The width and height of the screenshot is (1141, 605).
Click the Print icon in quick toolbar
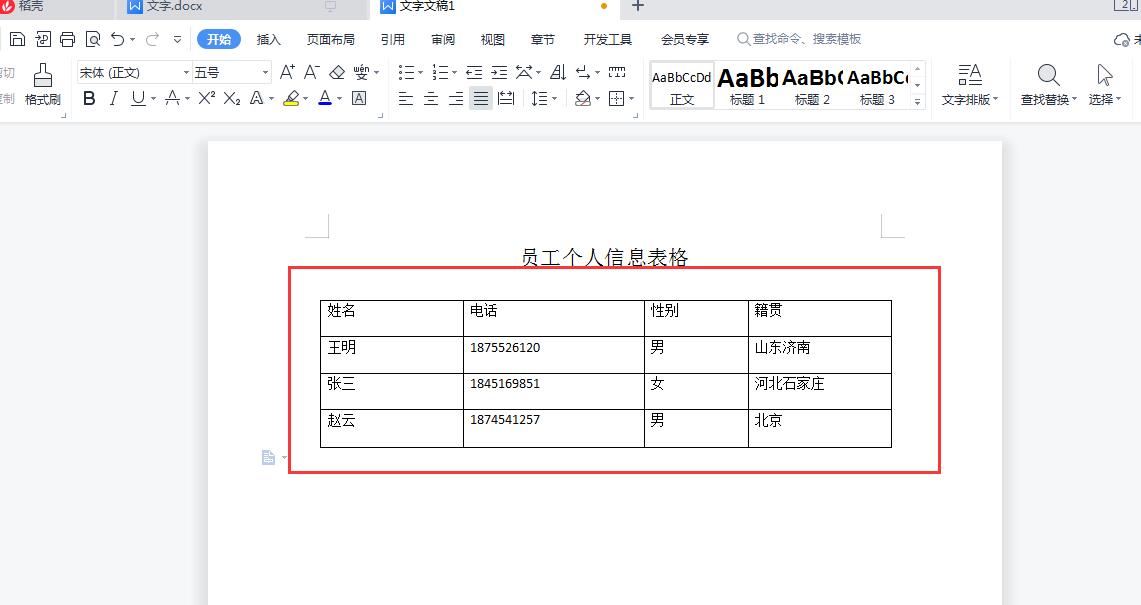pyautogui.click(x=68, y=39)
